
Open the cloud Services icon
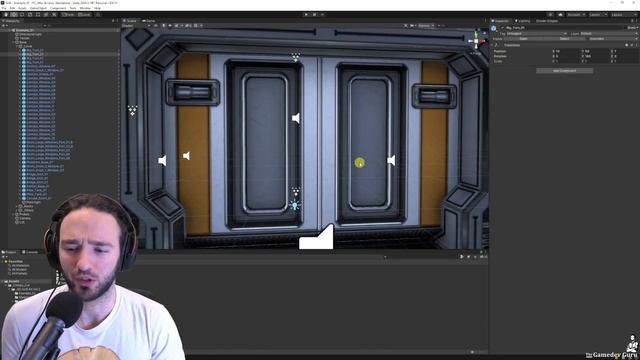point(560,15)
